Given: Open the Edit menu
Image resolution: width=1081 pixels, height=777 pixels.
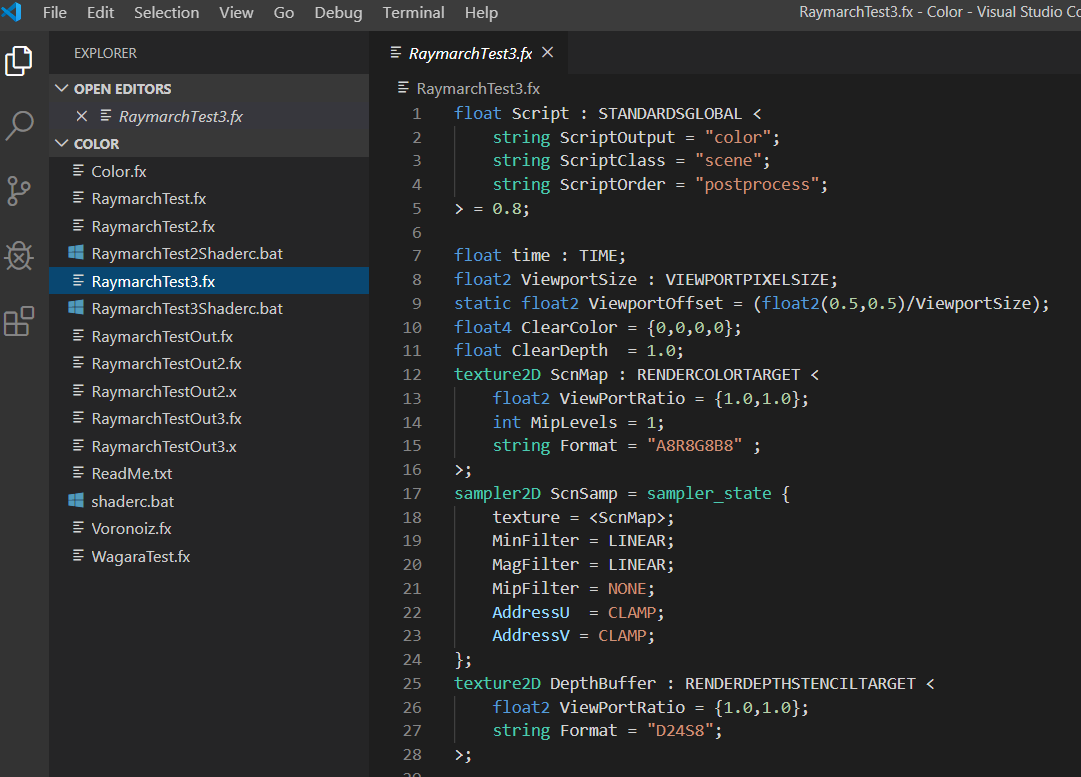Looking at the screenshot, I should pos(100,12).
